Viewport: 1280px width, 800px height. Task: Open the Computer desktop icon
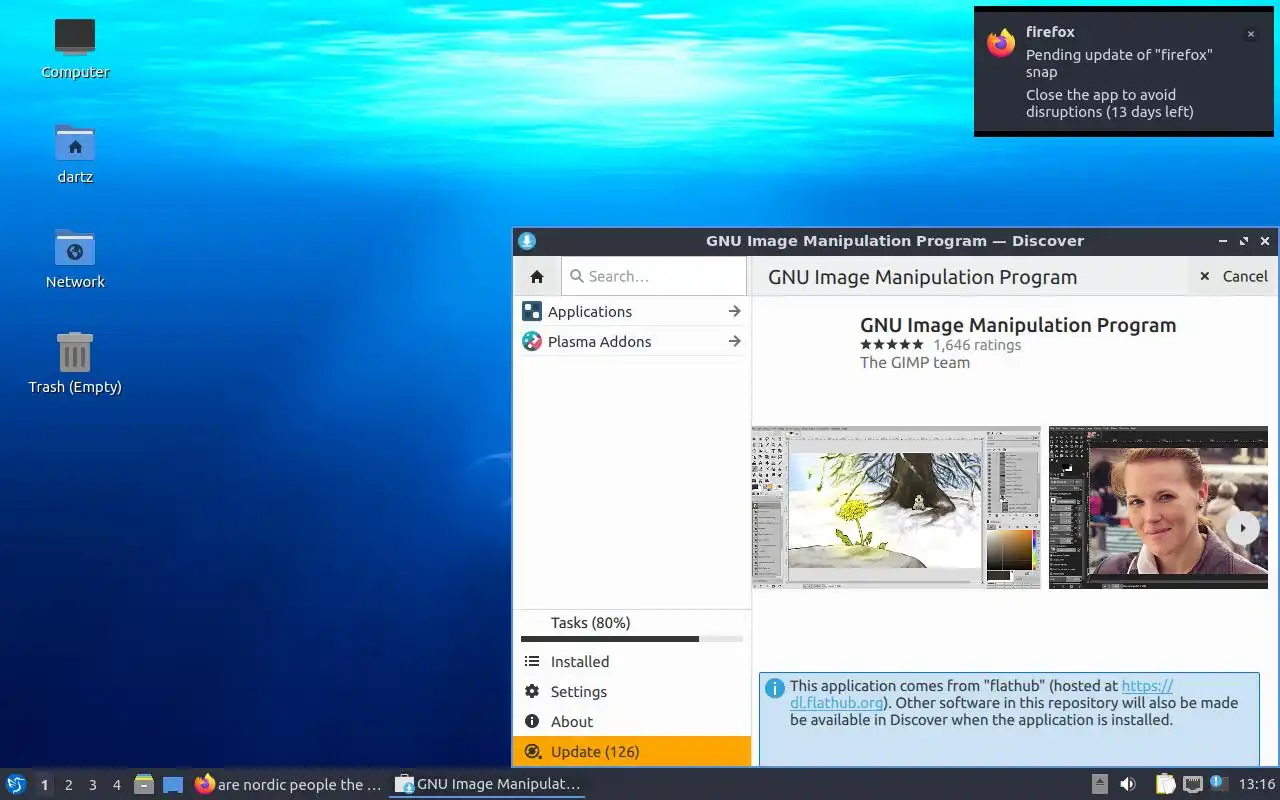(75, 37)
